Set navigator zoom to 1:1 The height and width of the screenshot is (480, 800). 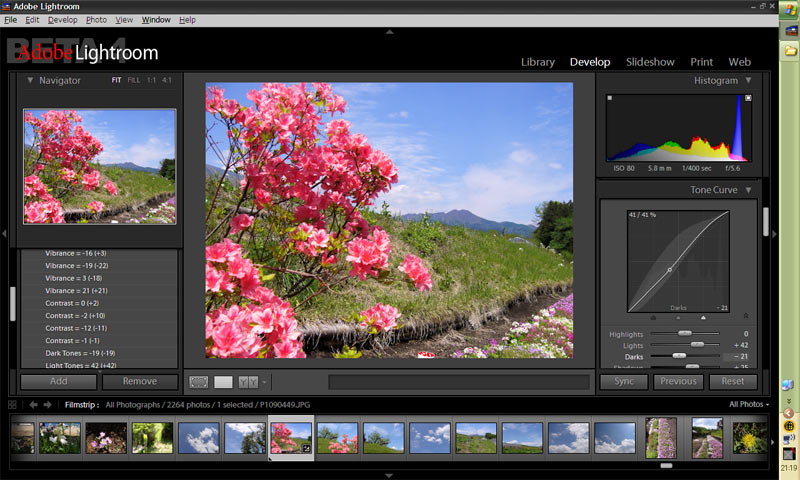coord(152,80)
